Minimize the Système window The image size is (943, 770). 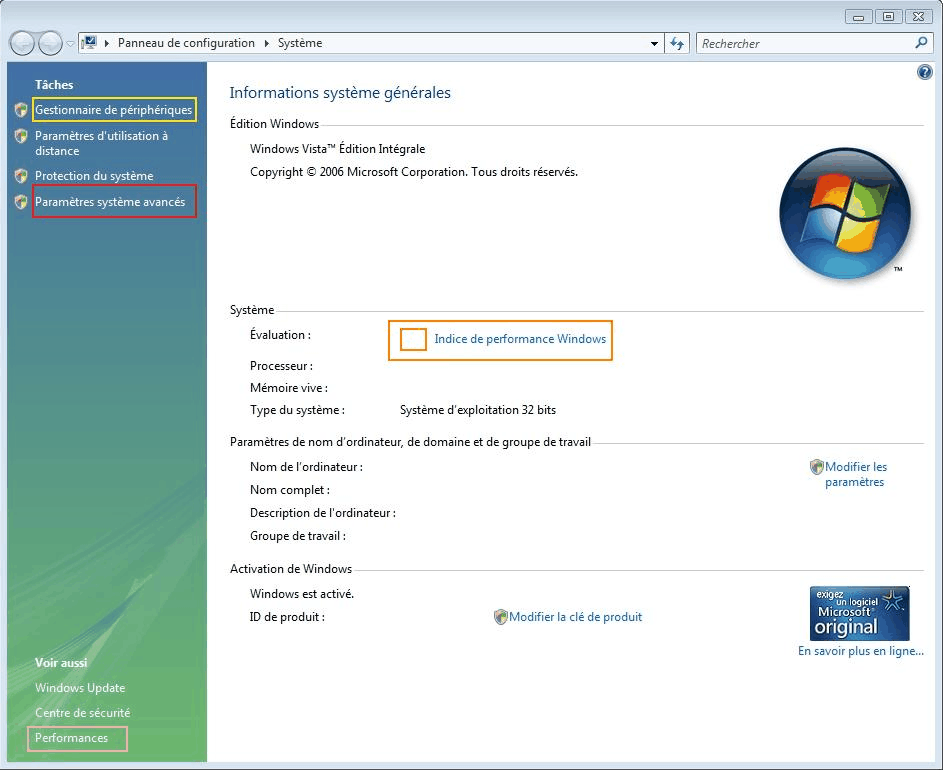click(x=858, y=17)
